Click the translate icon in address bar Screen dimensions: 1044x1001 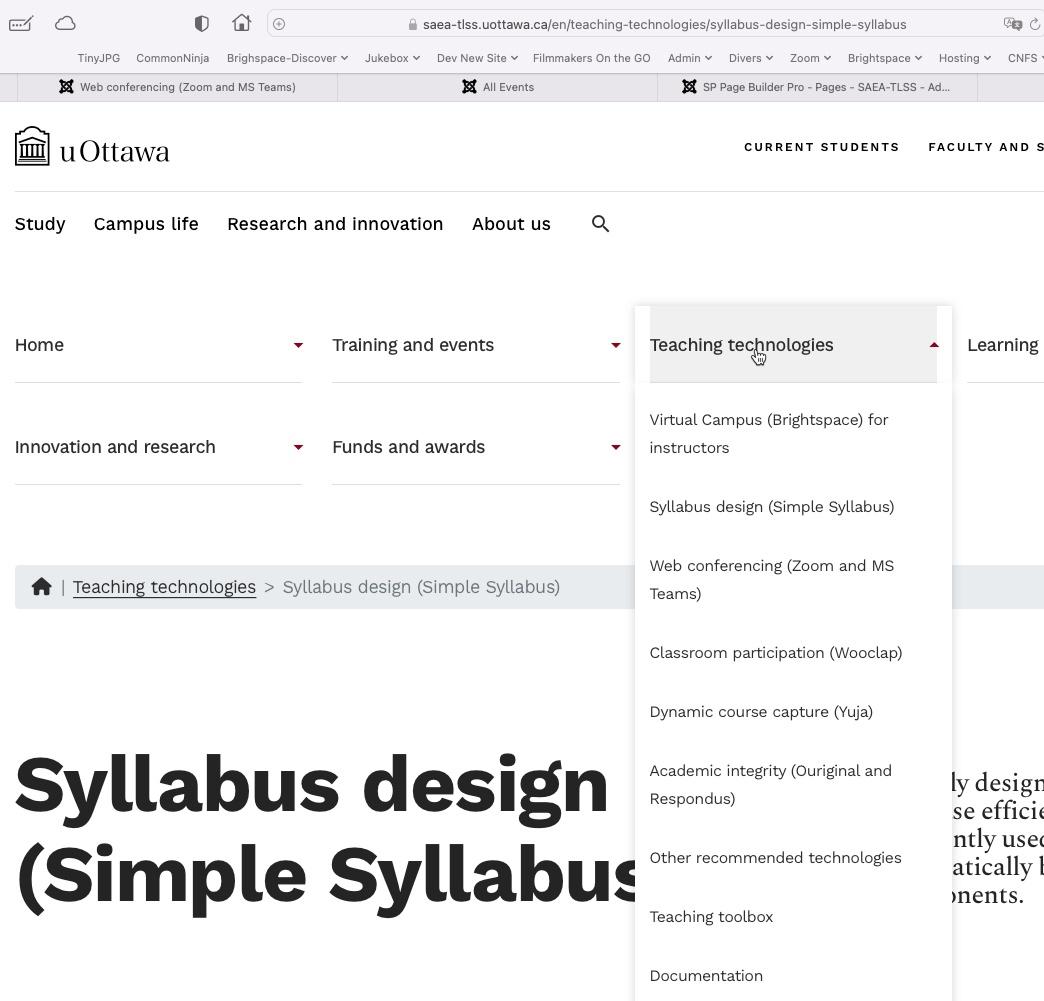click(1012, 24)
